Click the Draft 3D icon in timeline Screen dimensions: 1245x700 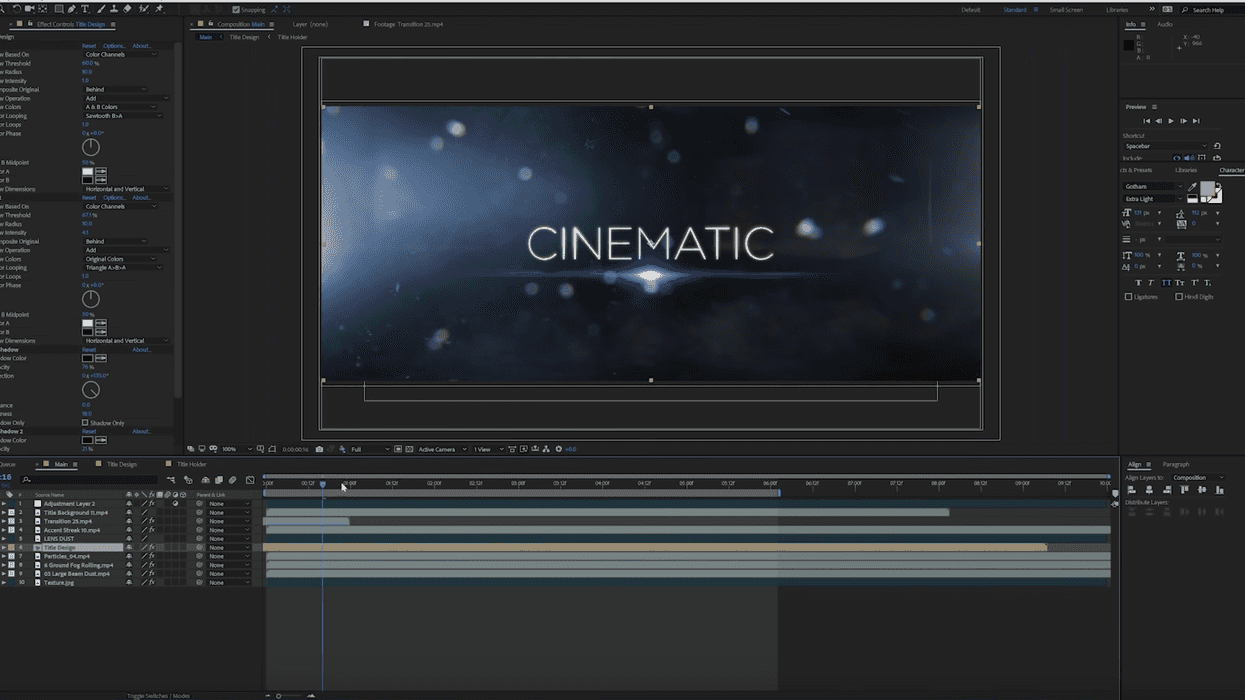click(x=188, y=480)
